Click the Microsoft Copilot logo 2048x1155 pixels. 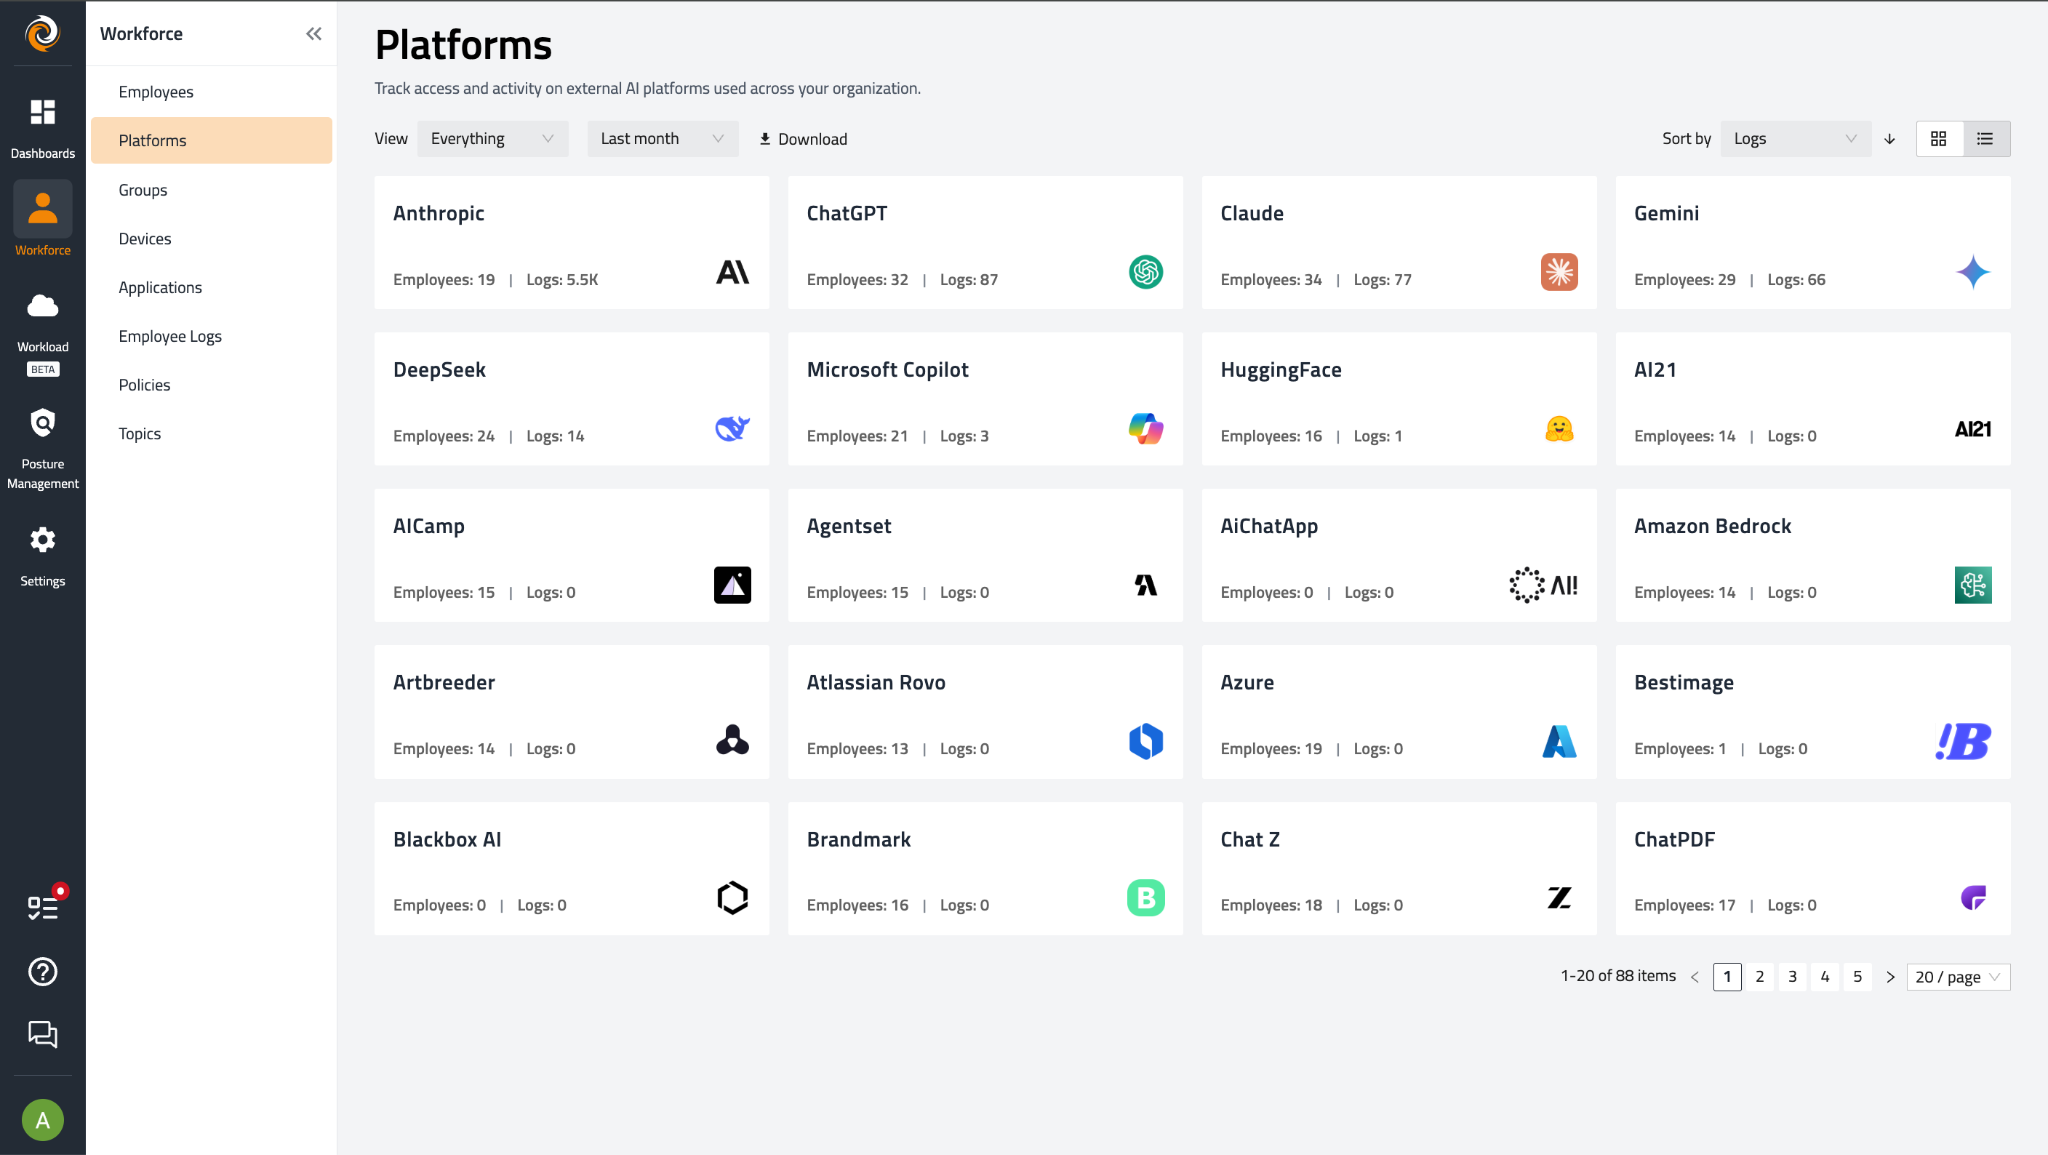click(x=1146, y=429)
